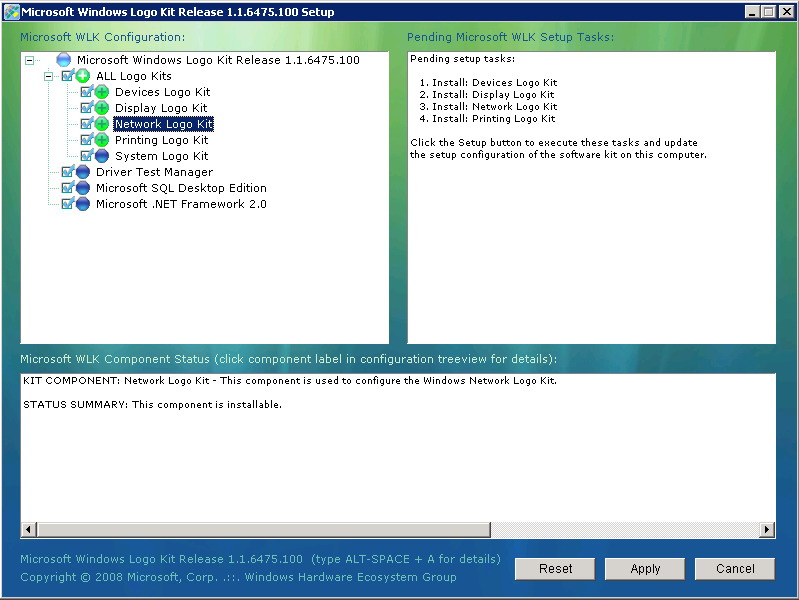Click the Cancel button

[735, 569]
